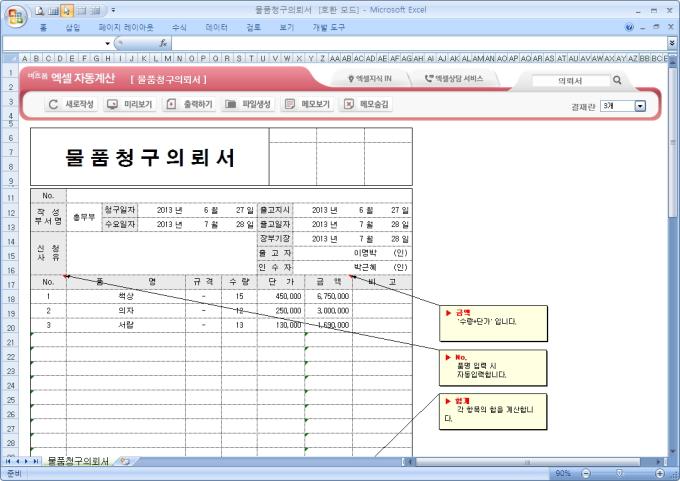Open the round Office button menu
Screen dimensions: 680x481
[x=16, y=17]
